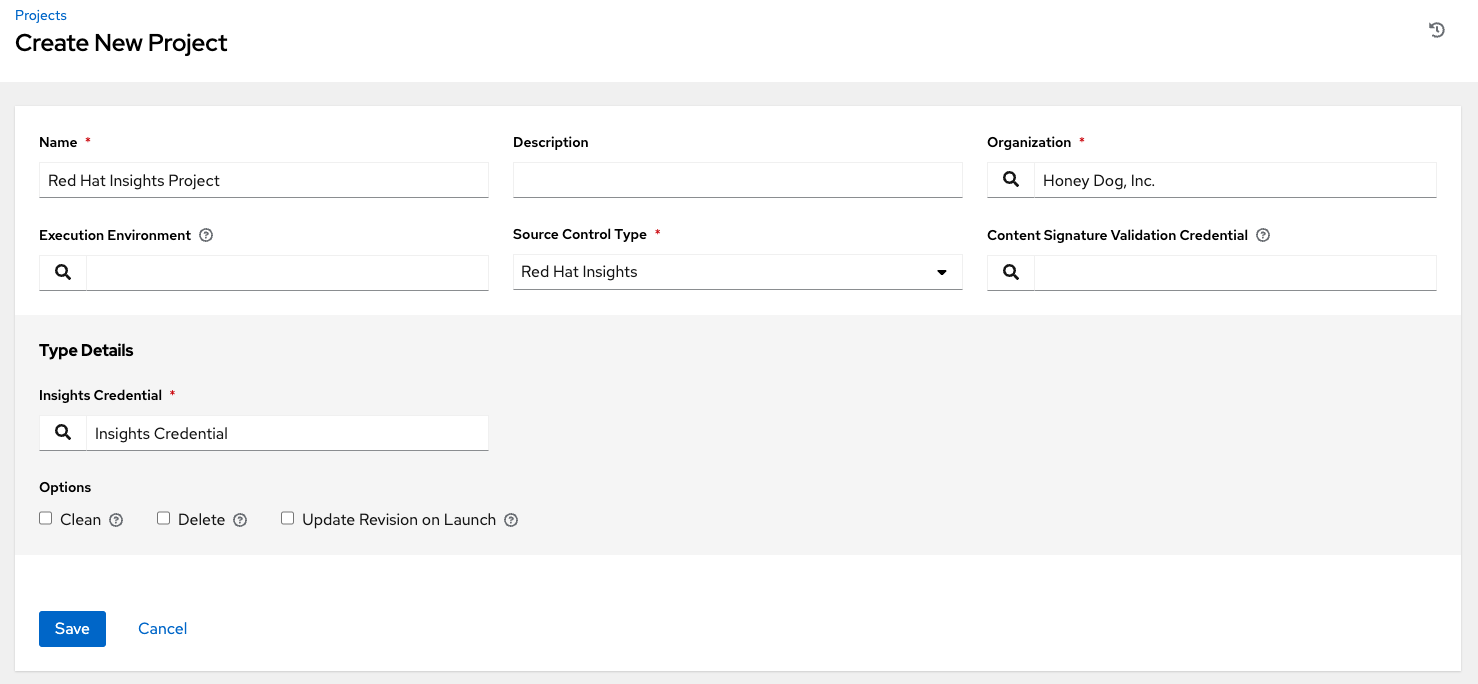Enable the Delete option checkbox

click(x=163, y=517)
